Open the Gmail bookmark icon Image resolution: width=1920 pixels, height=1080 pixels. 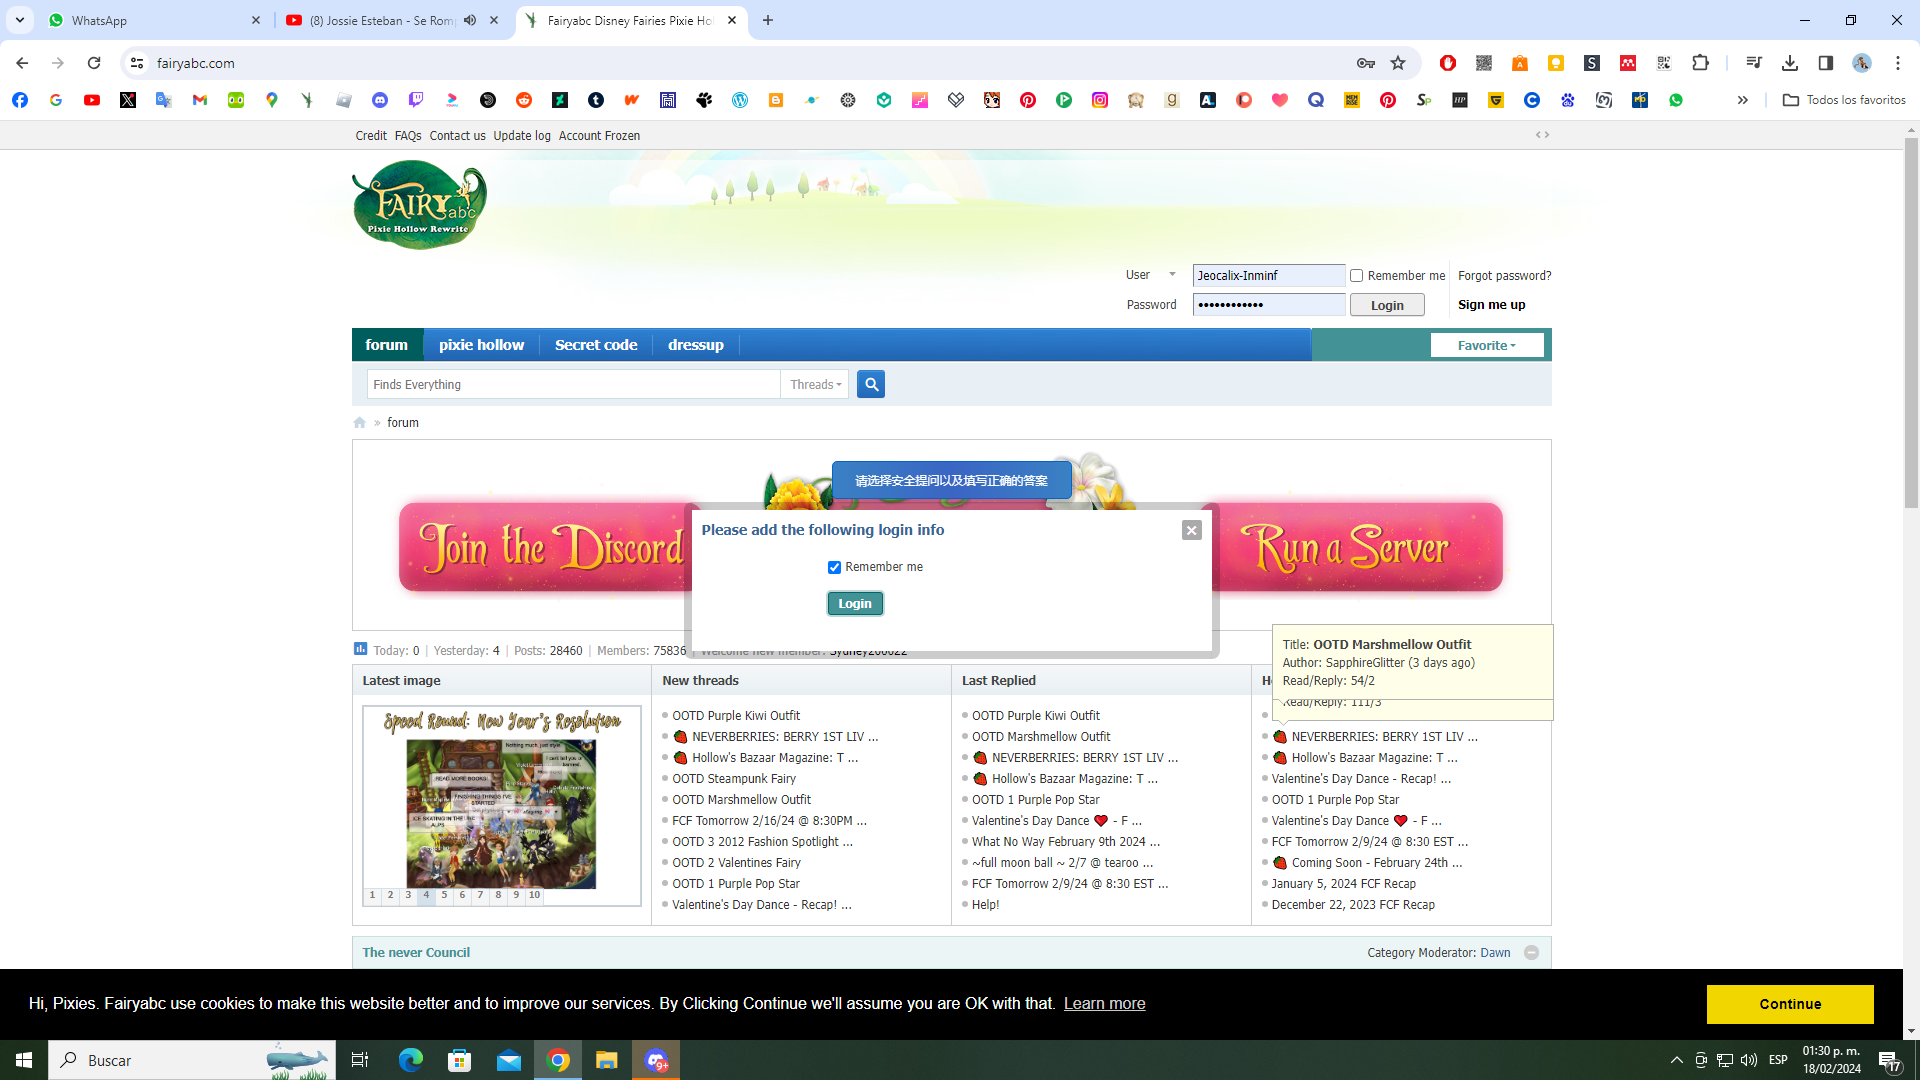tap(200, 100)
